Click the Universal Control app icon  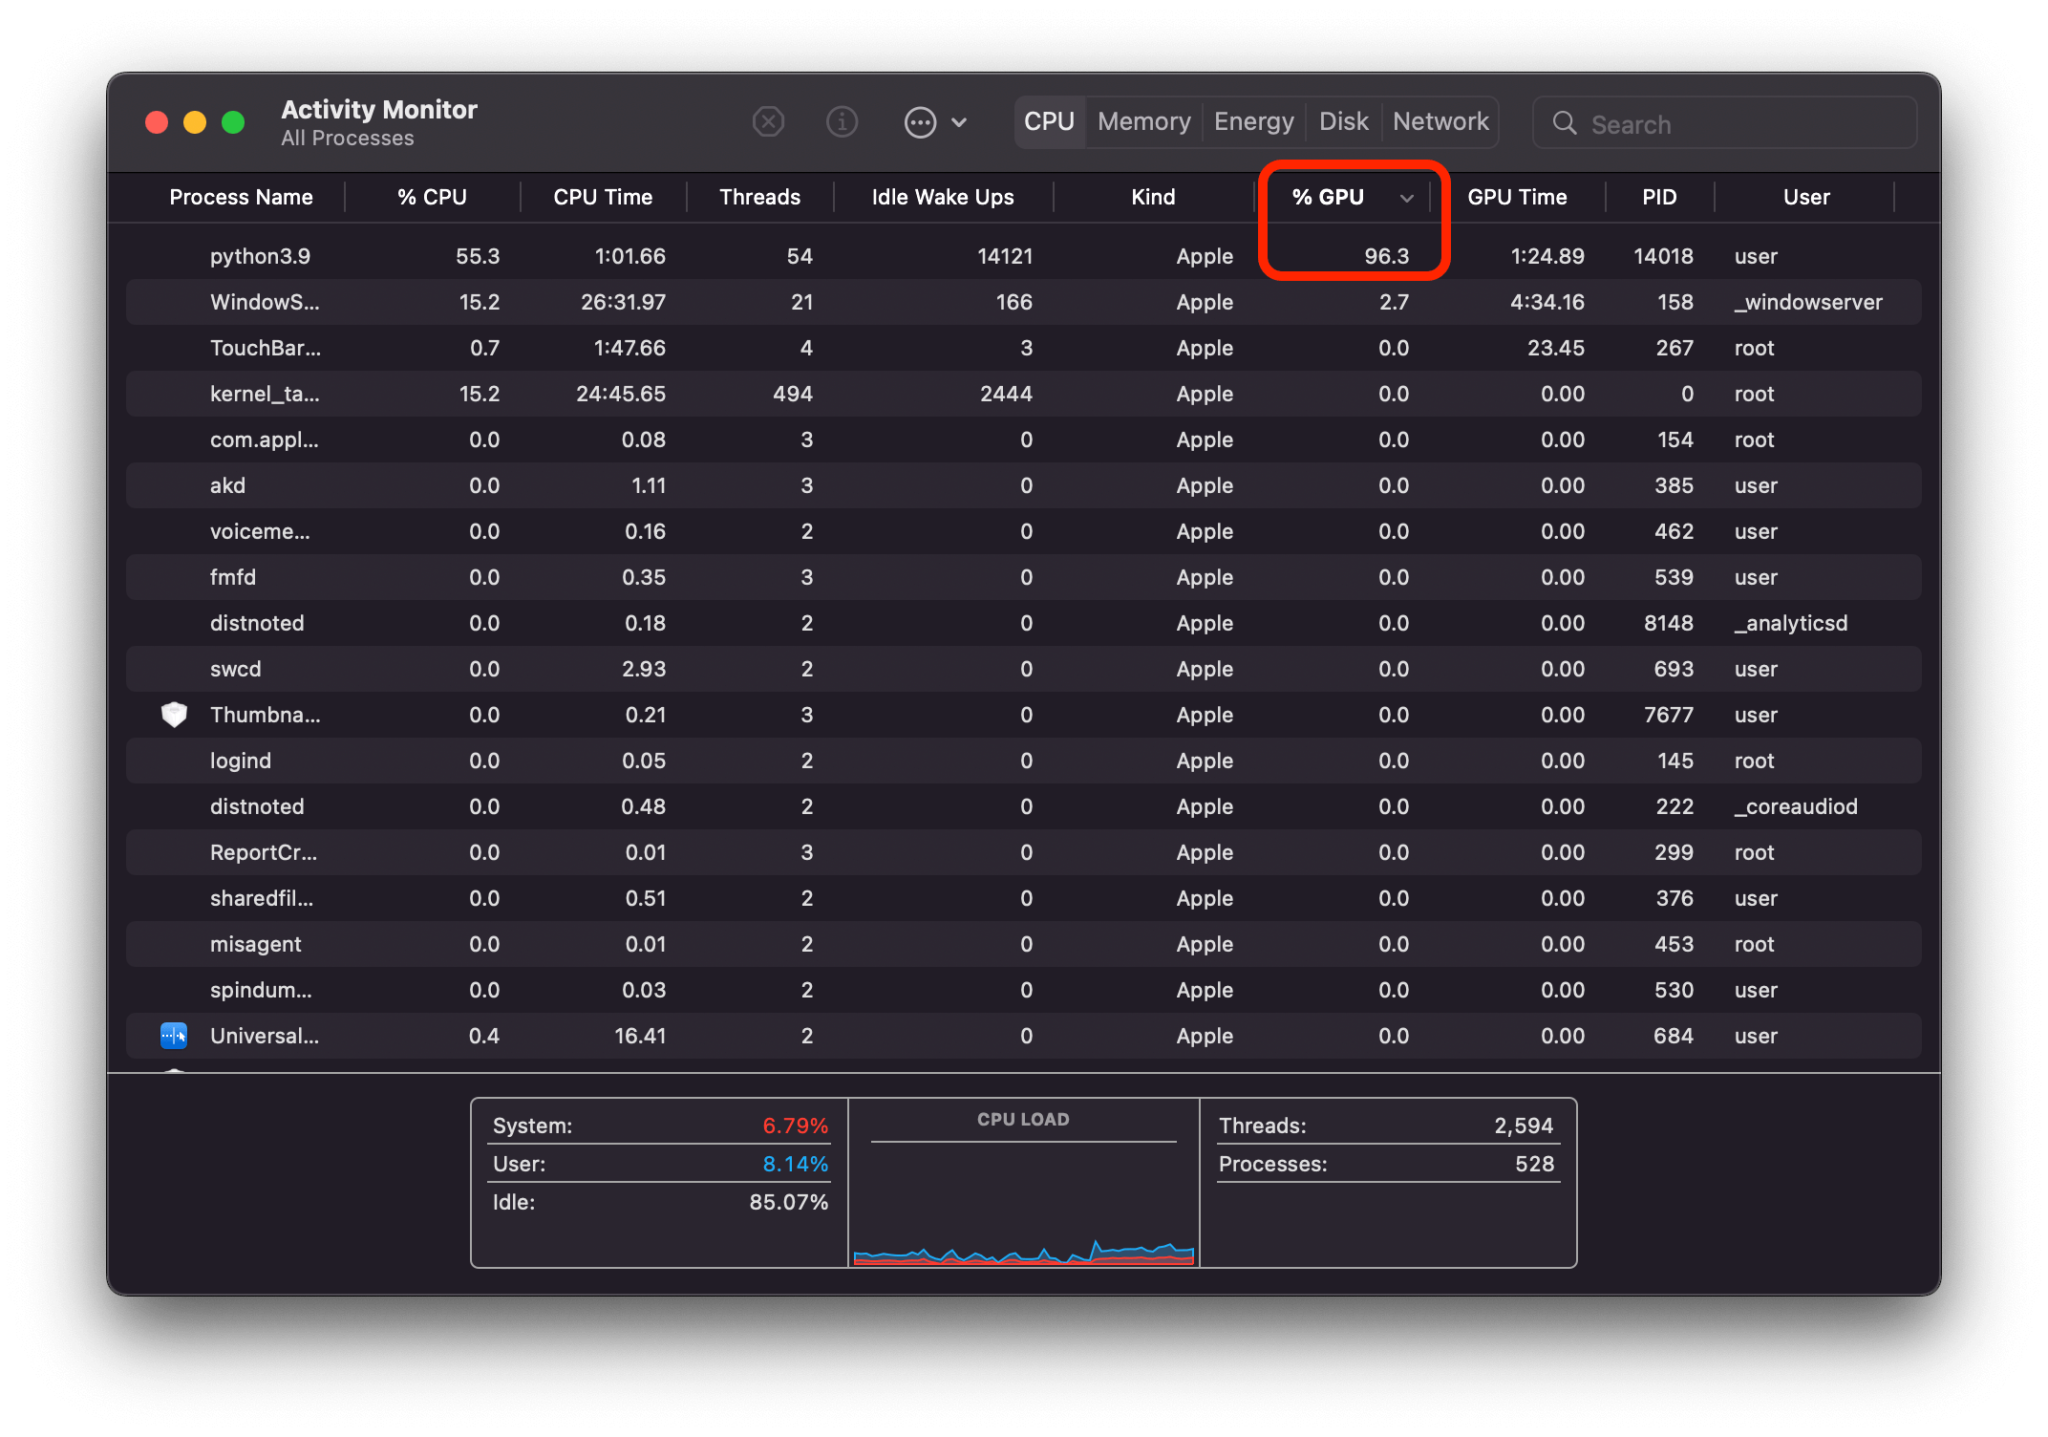(172, 1036)
